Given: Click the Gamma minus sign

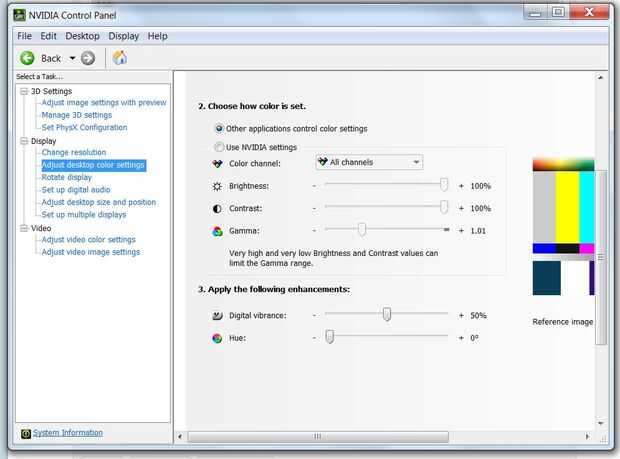Looking at the screenshot, I should point(314,231).
